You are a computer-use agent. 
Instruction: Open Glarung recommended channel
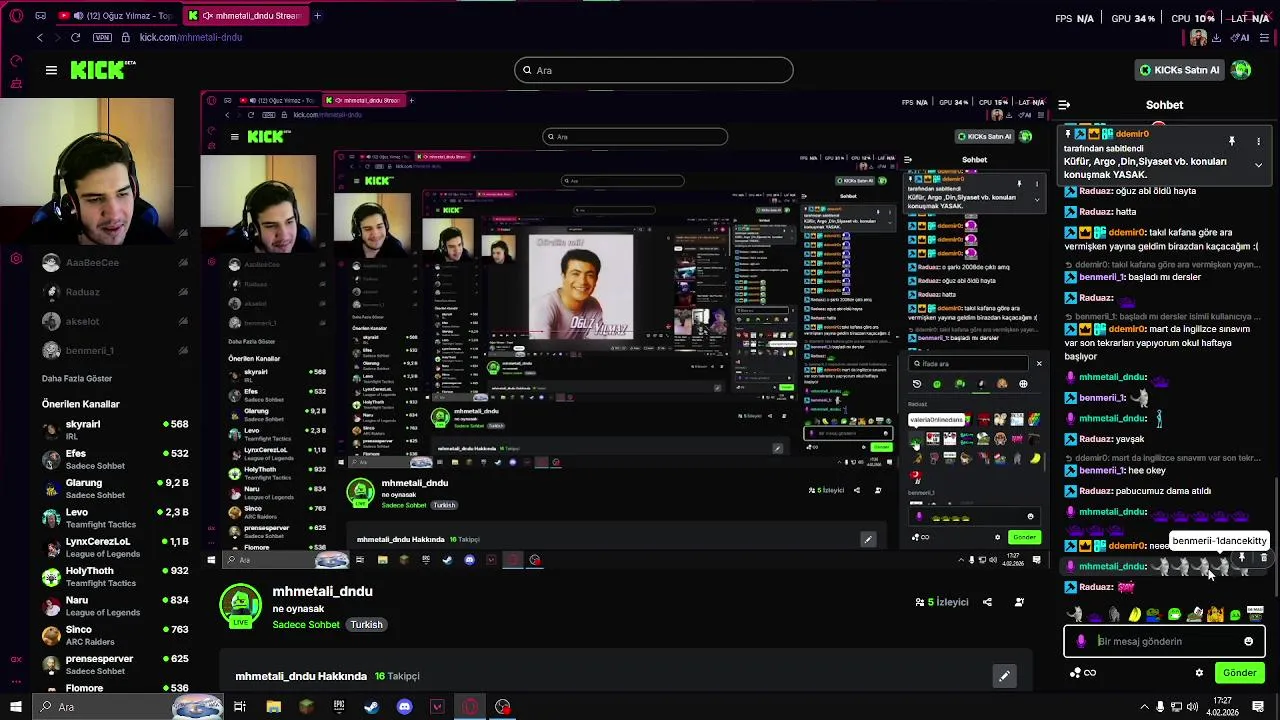coord(115,488)
